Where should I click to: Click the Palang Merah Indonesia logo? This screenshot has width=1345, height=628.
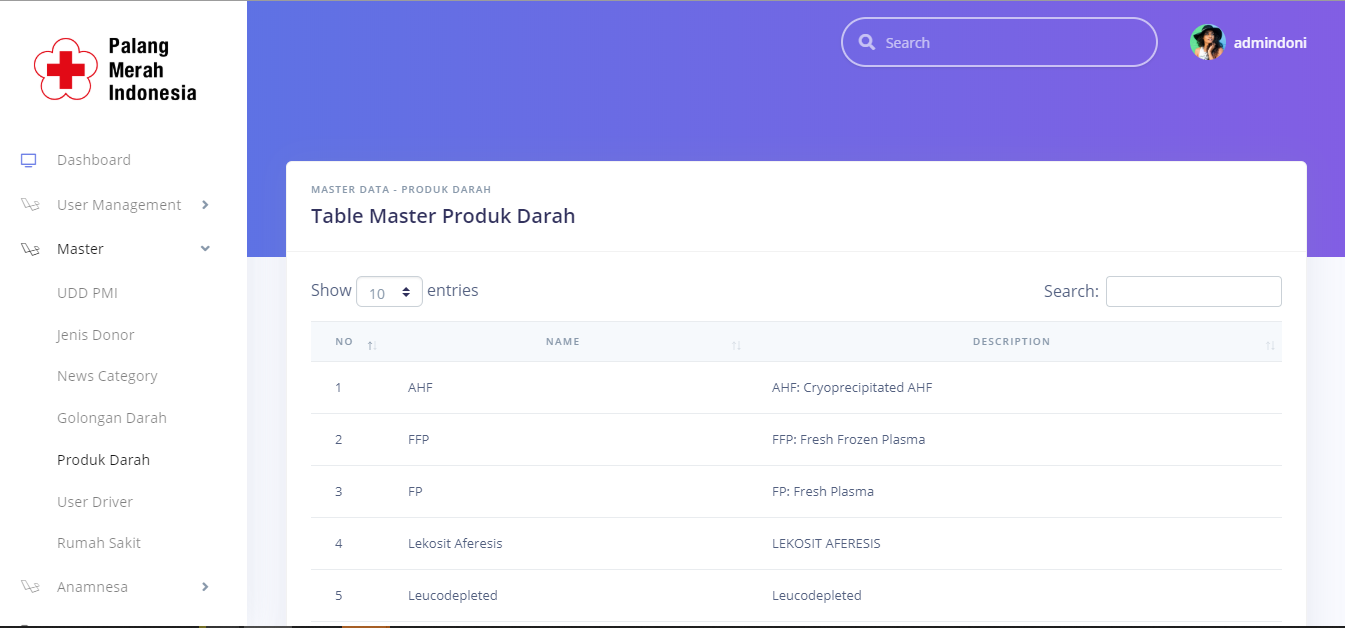pyautogui.click(x=115, y=70)
